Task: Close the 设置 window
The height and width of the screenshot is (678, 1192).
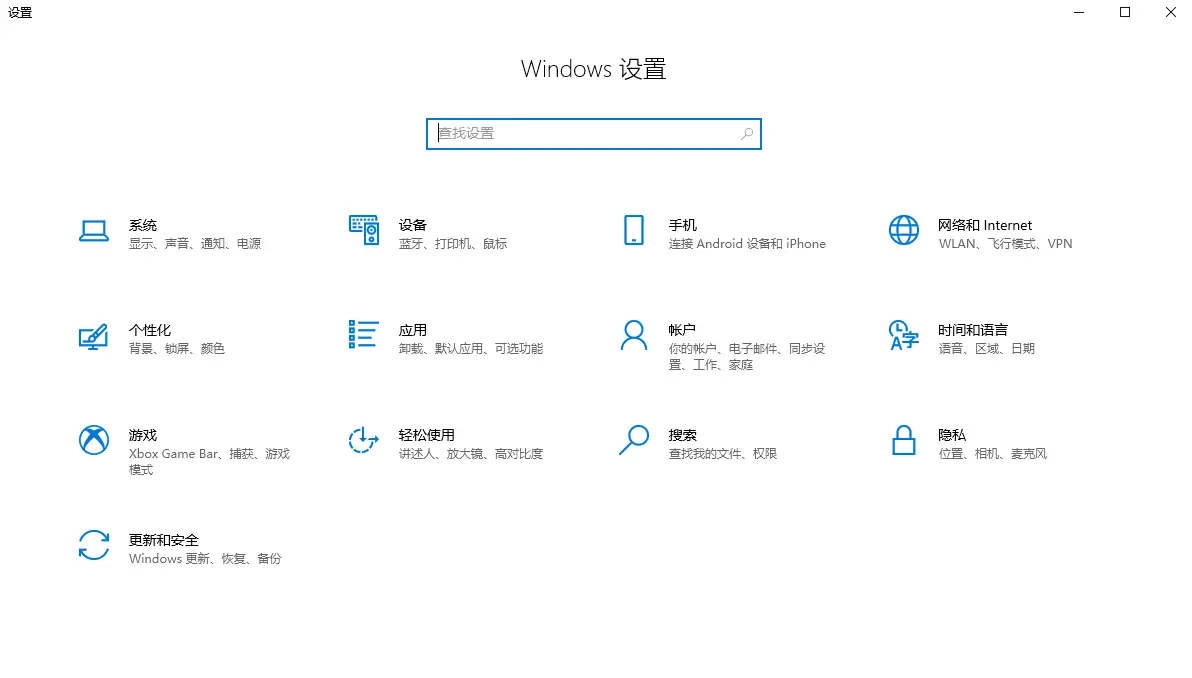Action: tap(1170, 12)
